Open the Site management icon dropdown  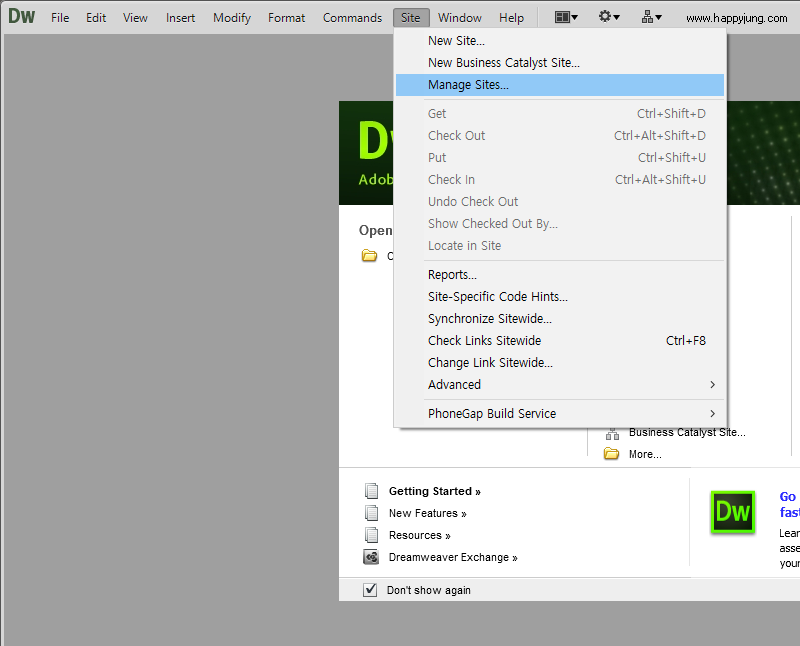click(x=652, y=17)
